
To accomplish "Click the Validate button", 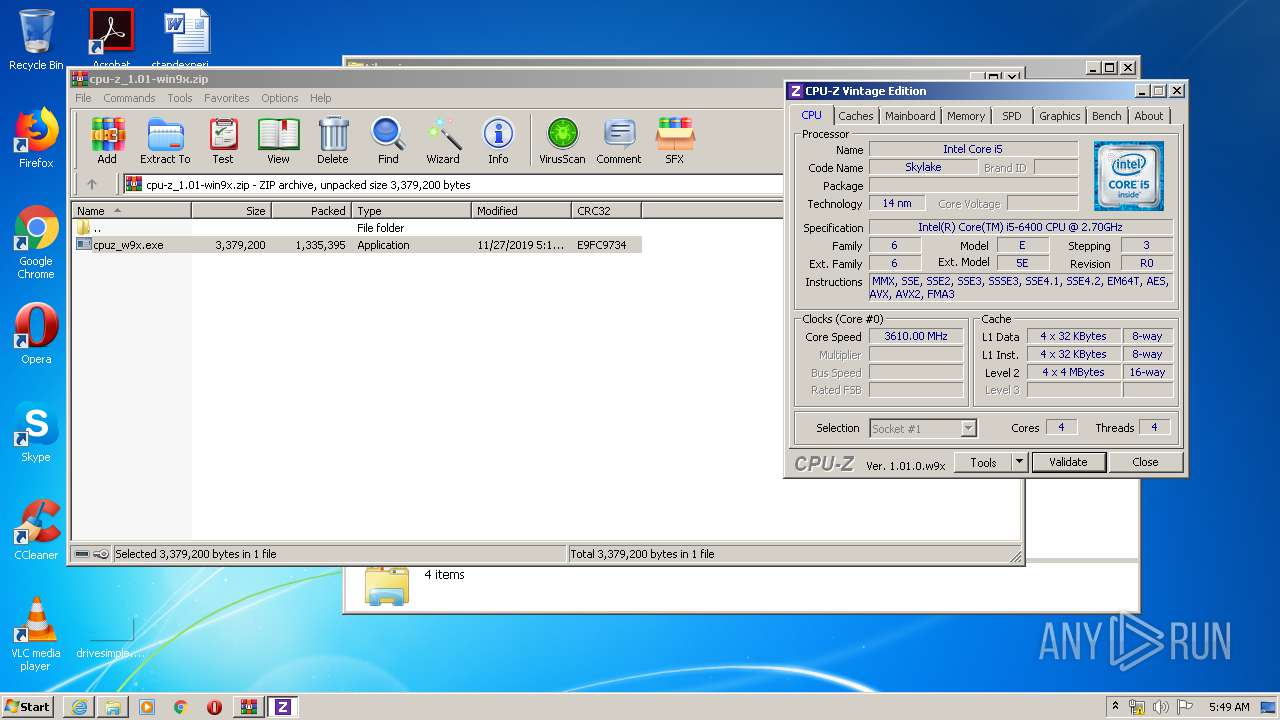I will [1068, 462].
